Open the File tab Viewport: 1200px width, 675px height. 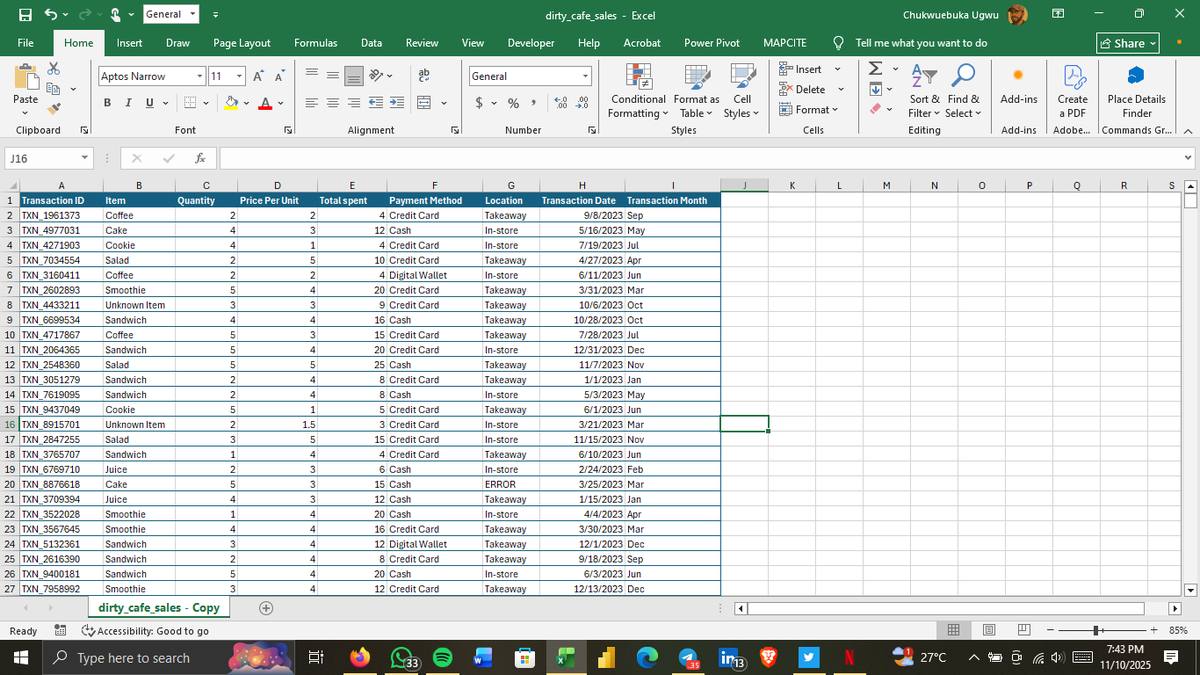(x=26, y=43)
